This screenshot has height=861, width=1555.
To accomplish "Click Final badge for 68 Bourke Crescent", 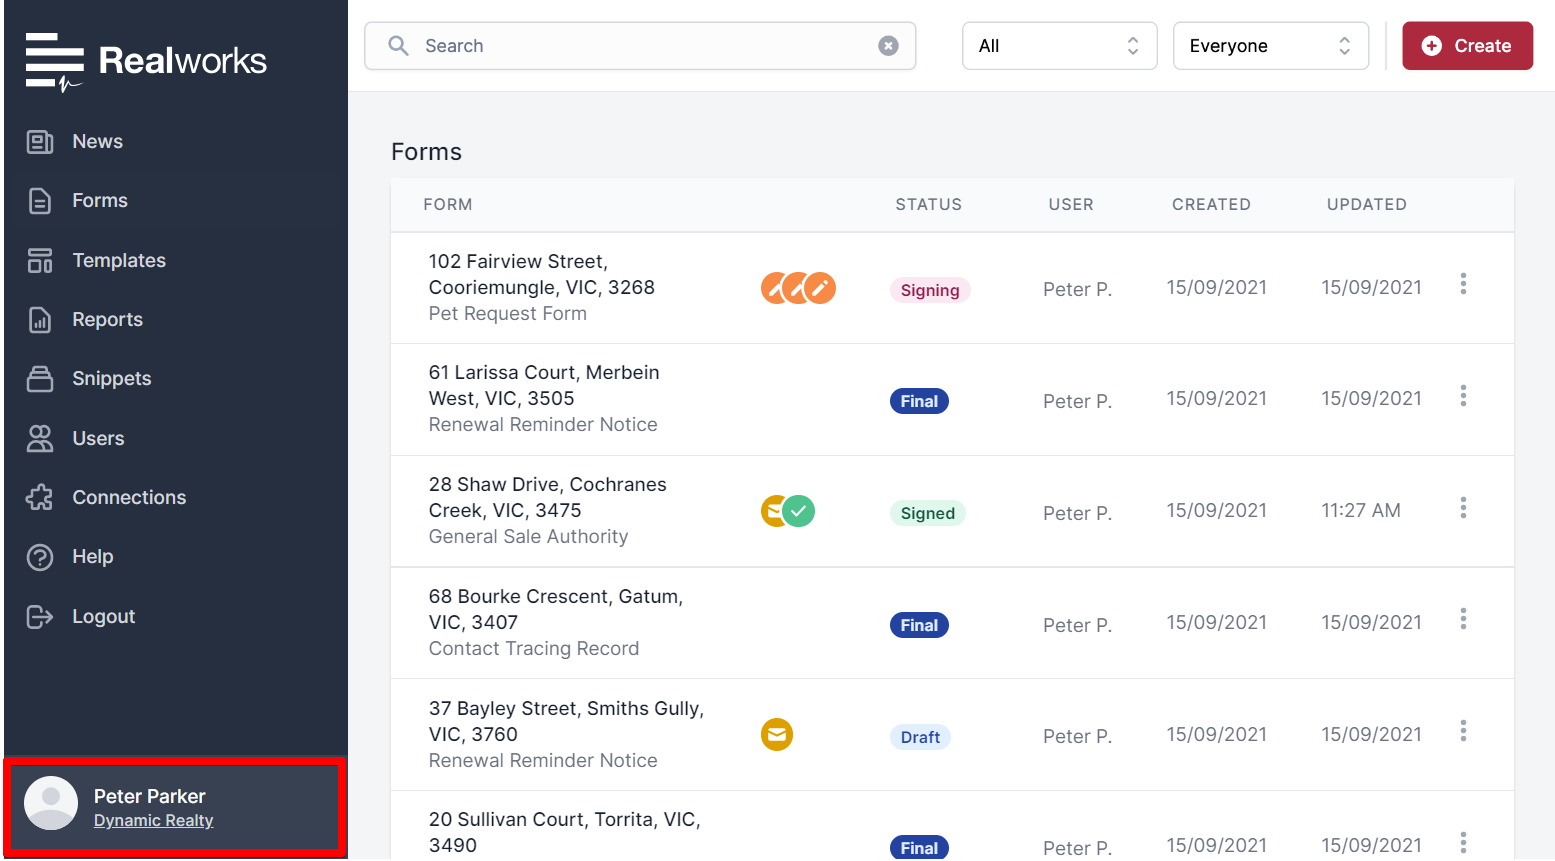I will click(919, 625).
